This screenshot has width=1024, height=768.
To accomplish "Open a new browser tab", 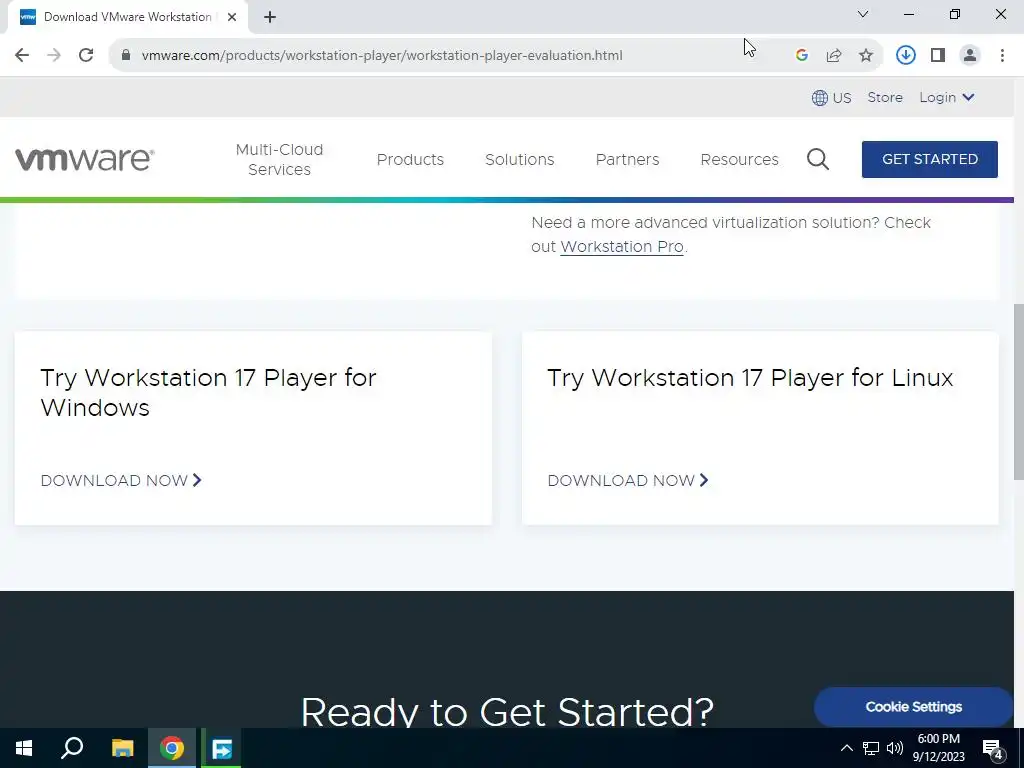I will [270, 17].
